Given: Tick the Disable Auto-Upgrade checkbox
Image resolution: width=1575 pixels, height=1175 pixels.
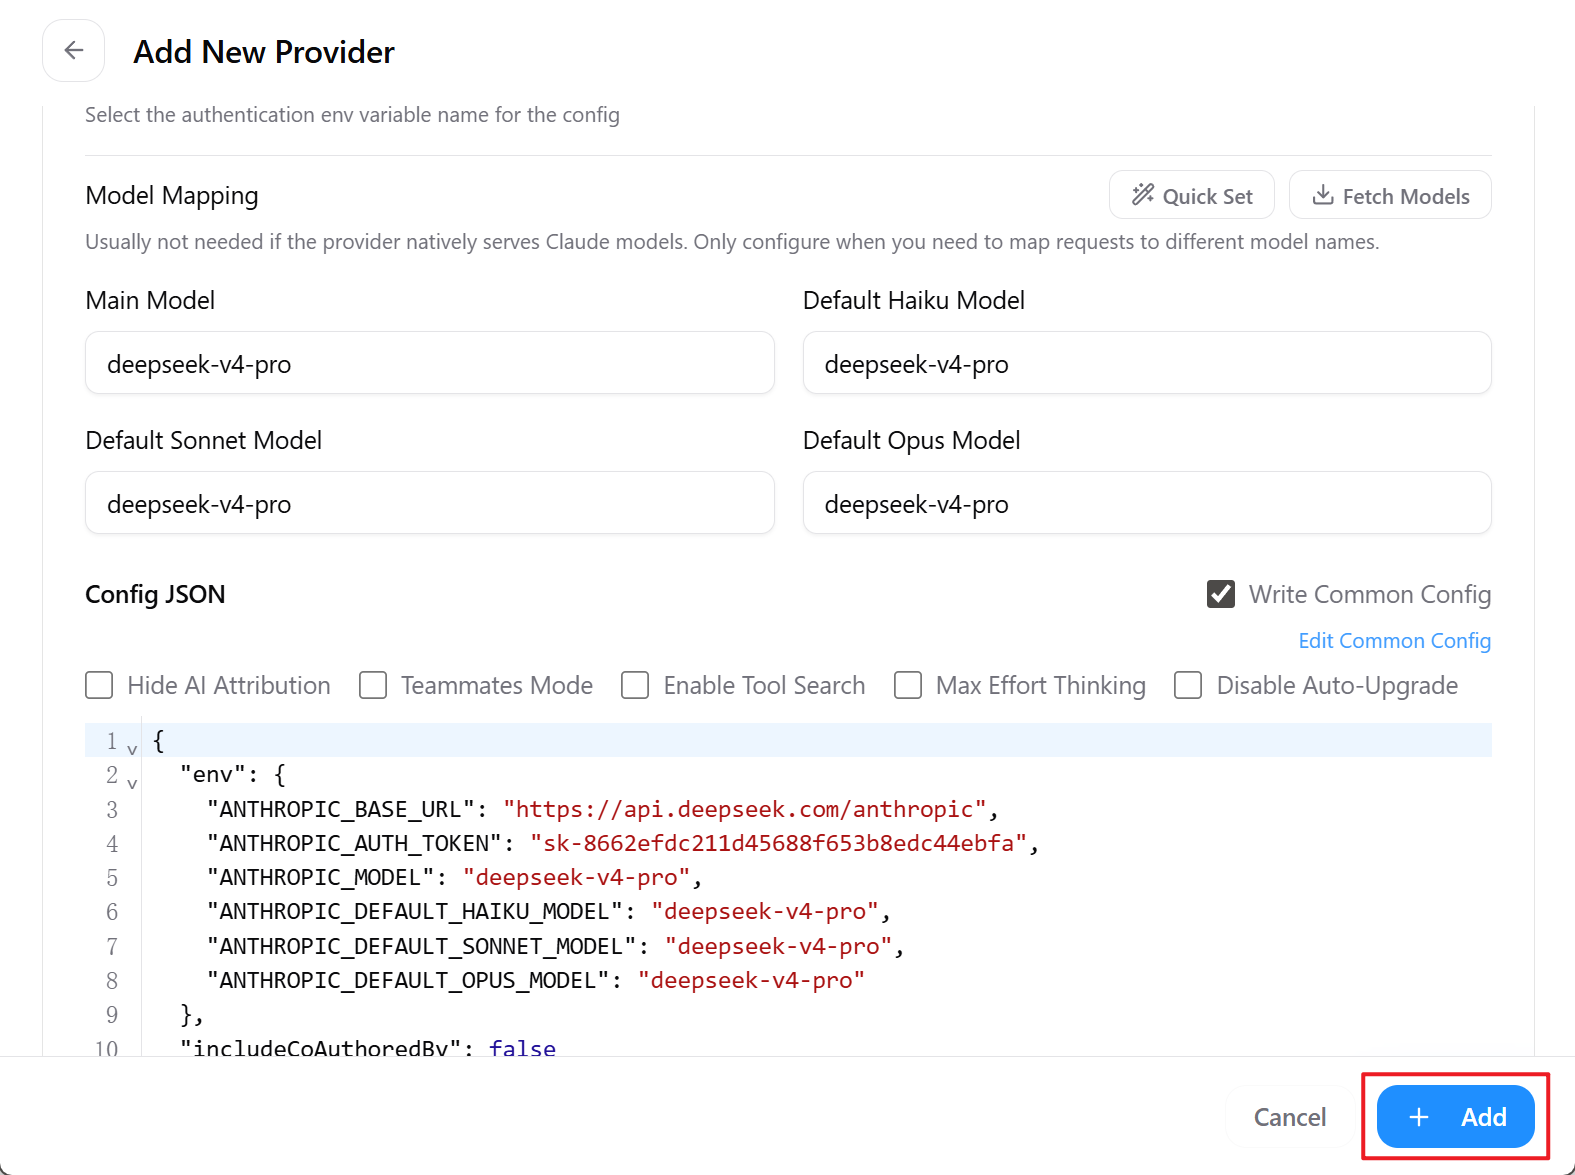Looking at the screenshot, I should pyautogui.click(x=1188, y=685).
